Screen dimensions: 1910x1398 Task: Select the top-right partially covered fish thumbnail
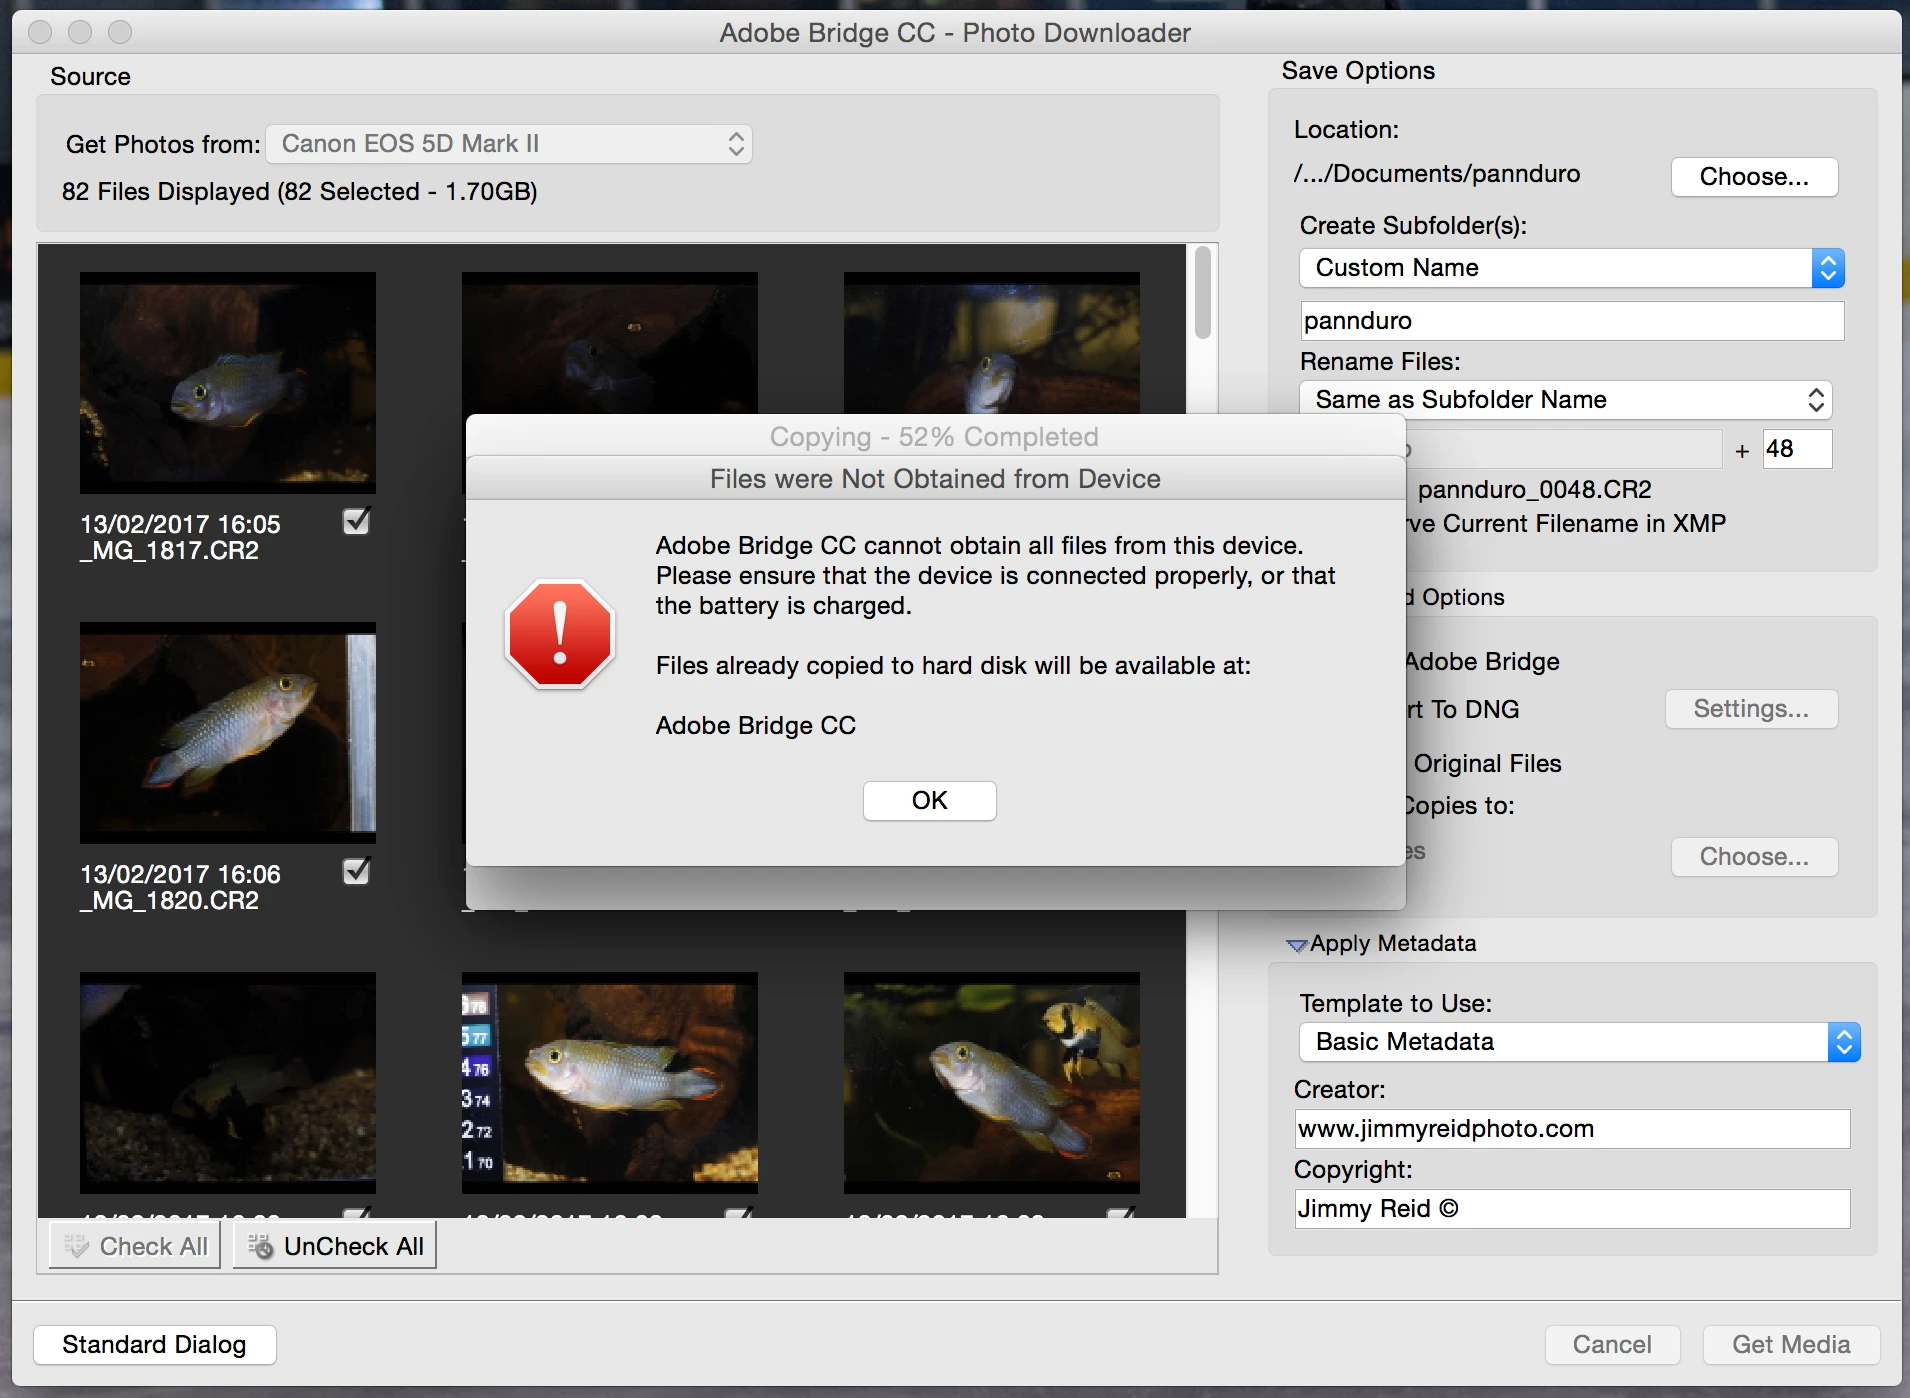992,342
